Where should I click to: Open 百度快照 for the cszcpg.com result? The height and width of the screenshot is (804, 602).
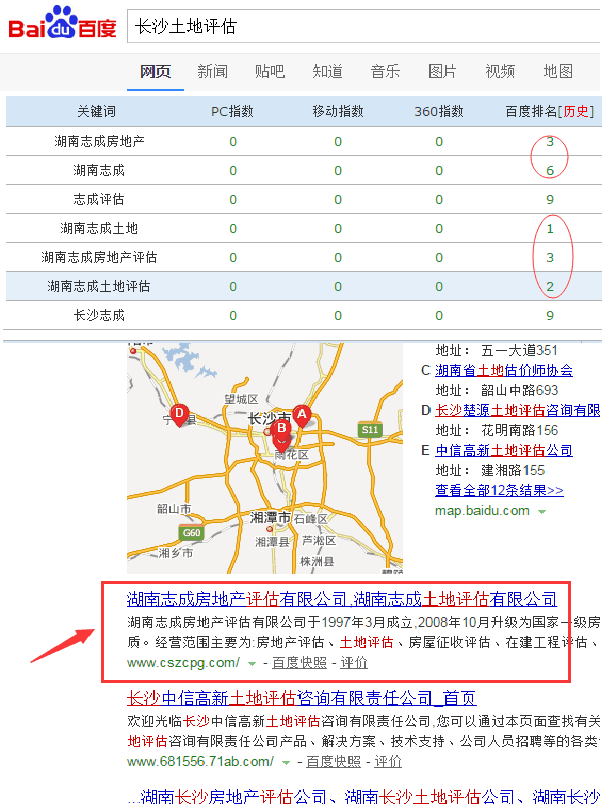299,663
